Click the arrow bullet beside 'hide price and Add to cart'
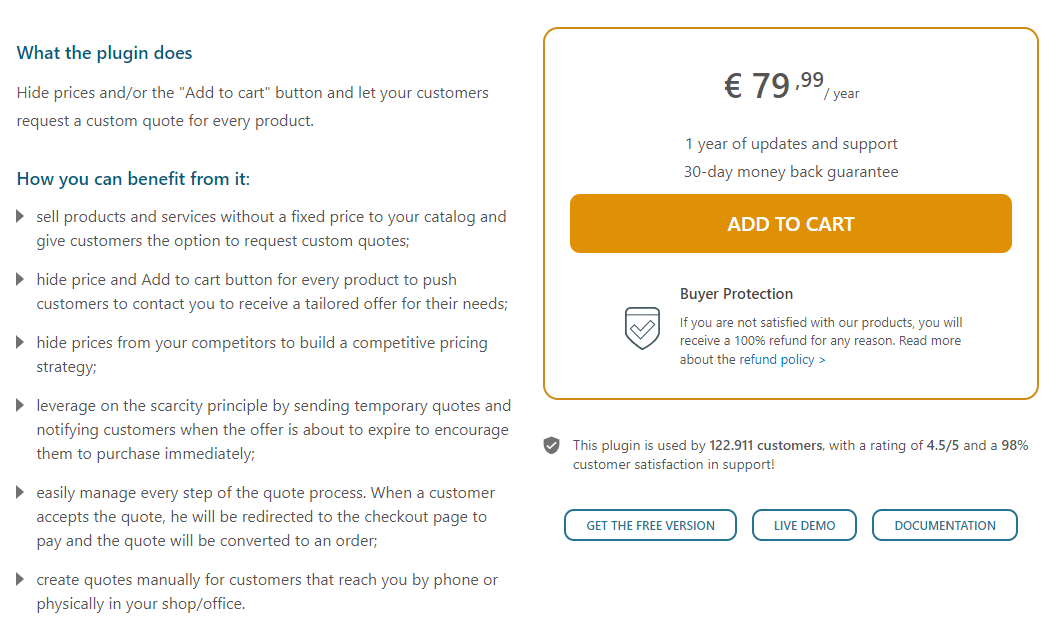 tap(21, 280)
